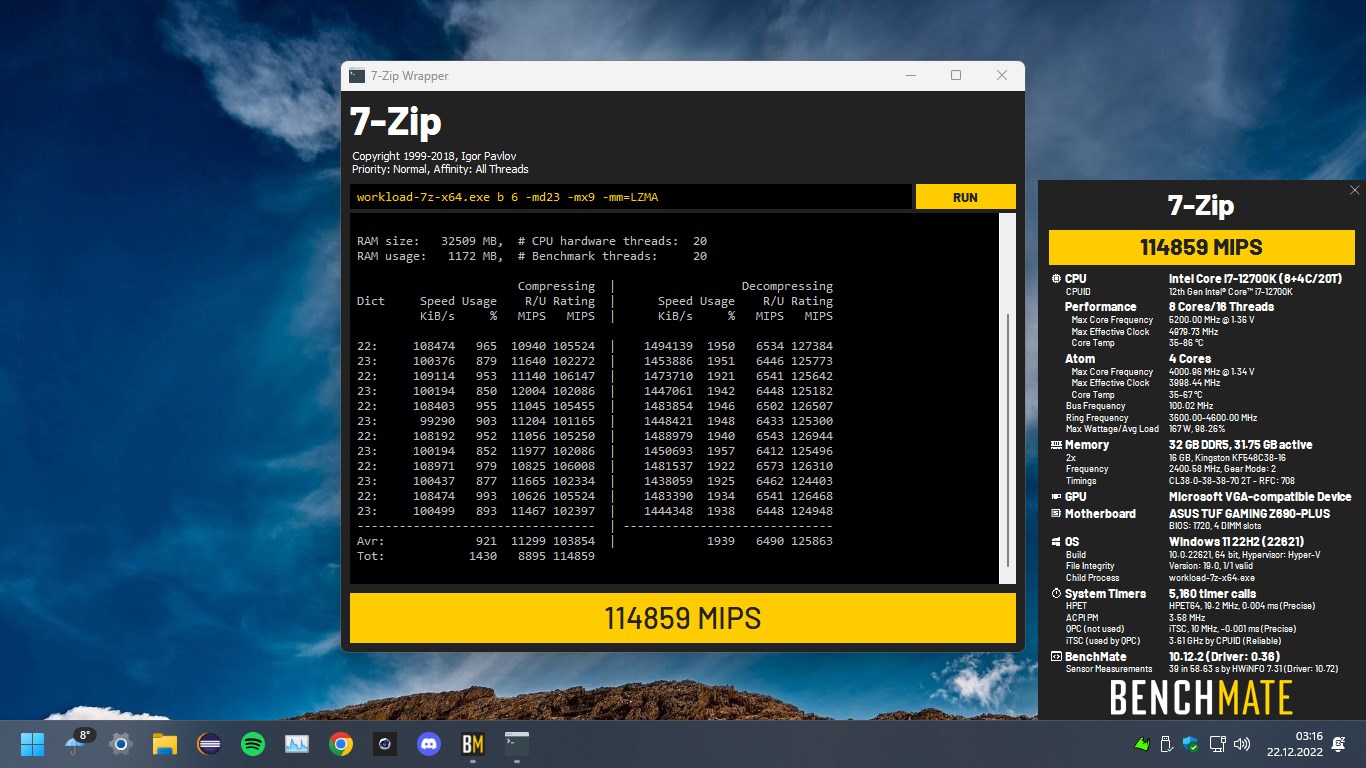
Task: Click the green tray icon in system tray
Action: coord(1140,744)
